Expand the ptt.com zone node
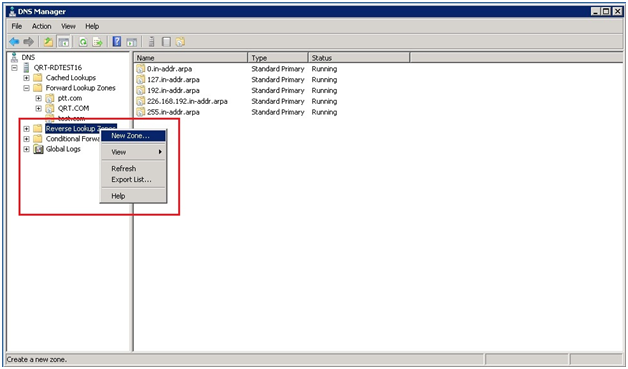The width and height of the screenshot is (628, 369). tap(38, 98)
